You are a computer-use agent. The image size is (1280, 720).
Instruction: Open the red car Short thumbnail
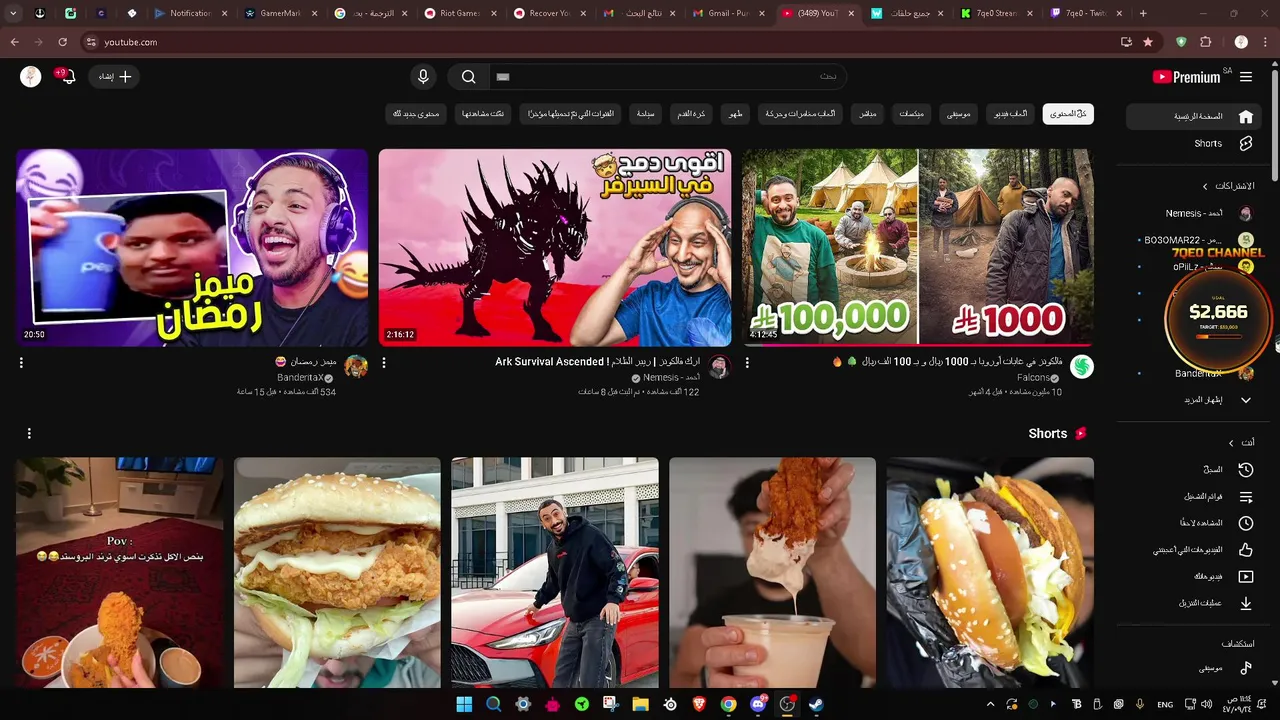click(555, 573)
